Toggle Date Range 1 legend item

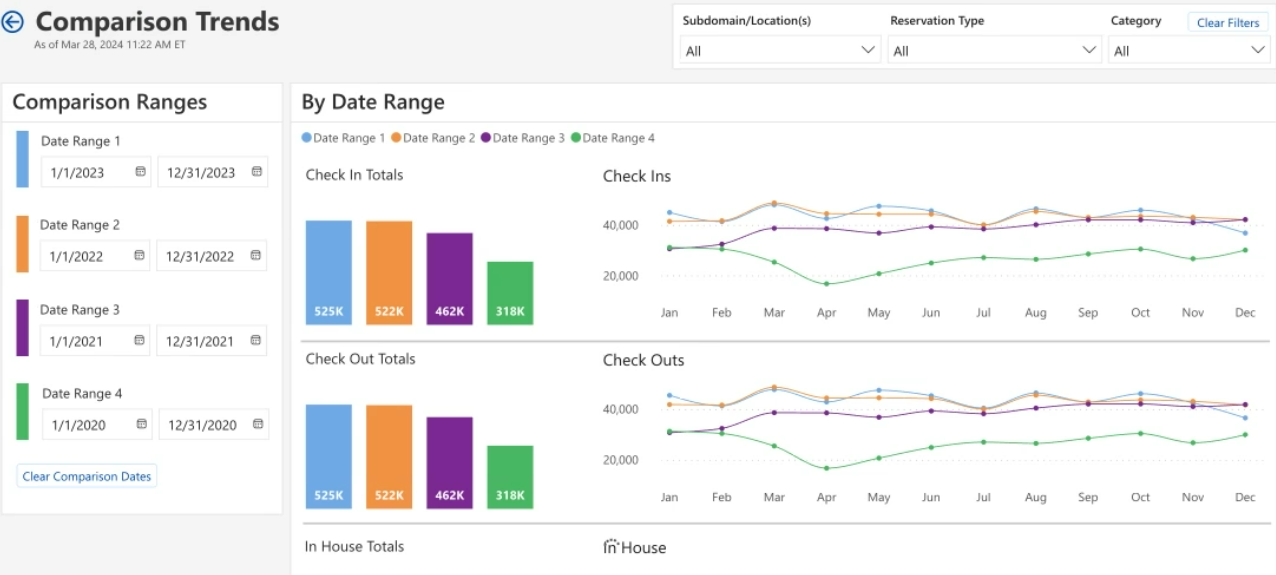click(344, 138)
